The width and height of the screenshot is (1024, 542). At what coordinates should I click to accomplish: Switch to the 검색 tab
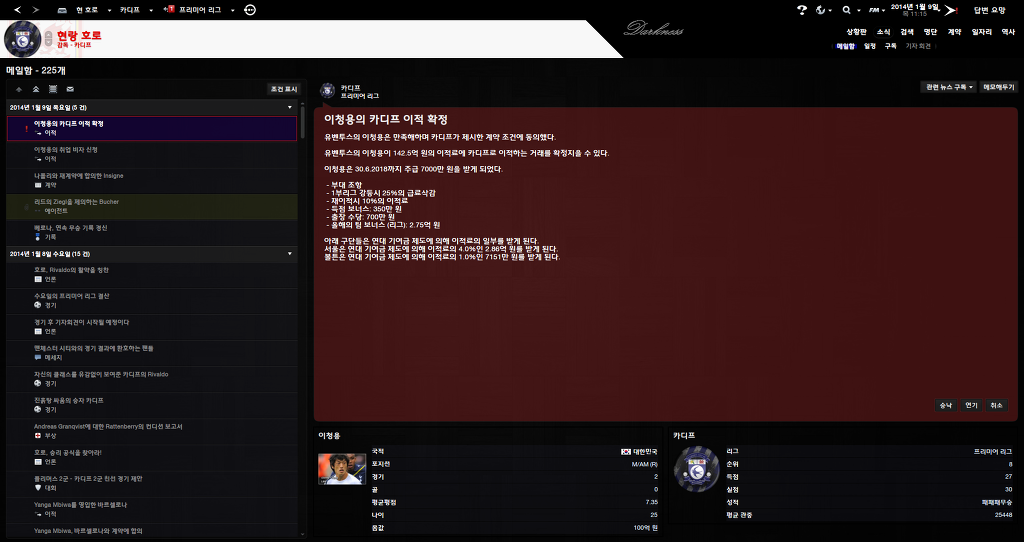907,31
